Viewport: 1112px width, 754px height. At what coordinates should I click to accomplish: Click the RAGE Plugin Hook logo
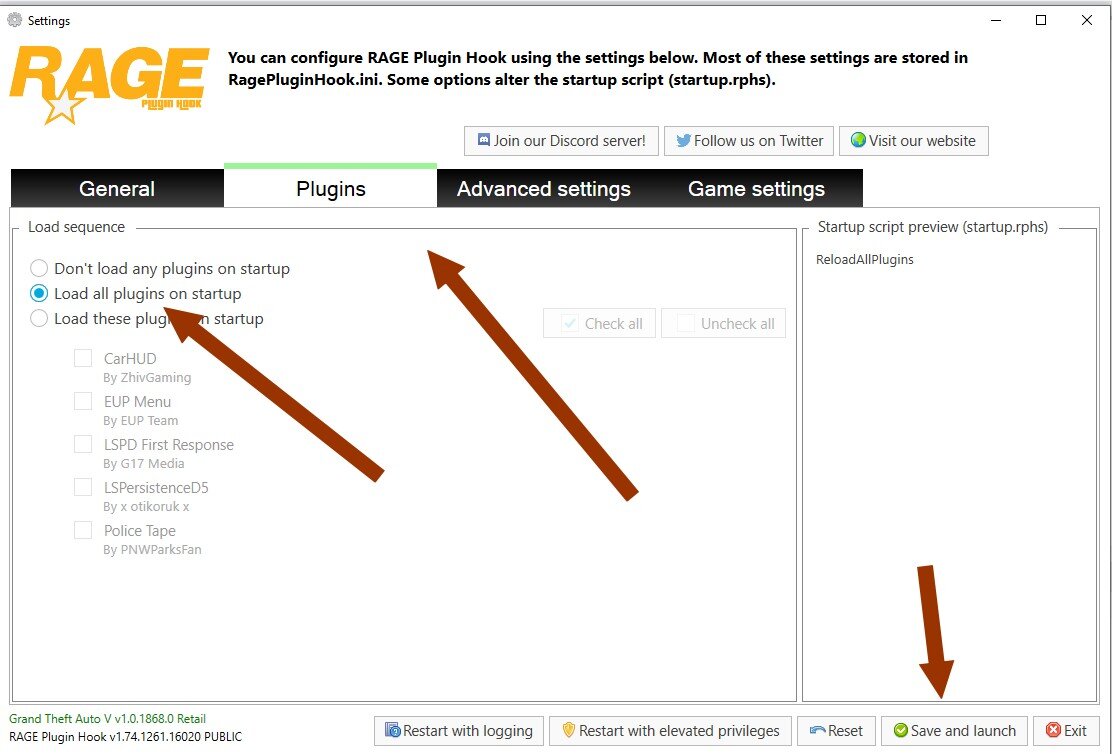pos(109,85)
